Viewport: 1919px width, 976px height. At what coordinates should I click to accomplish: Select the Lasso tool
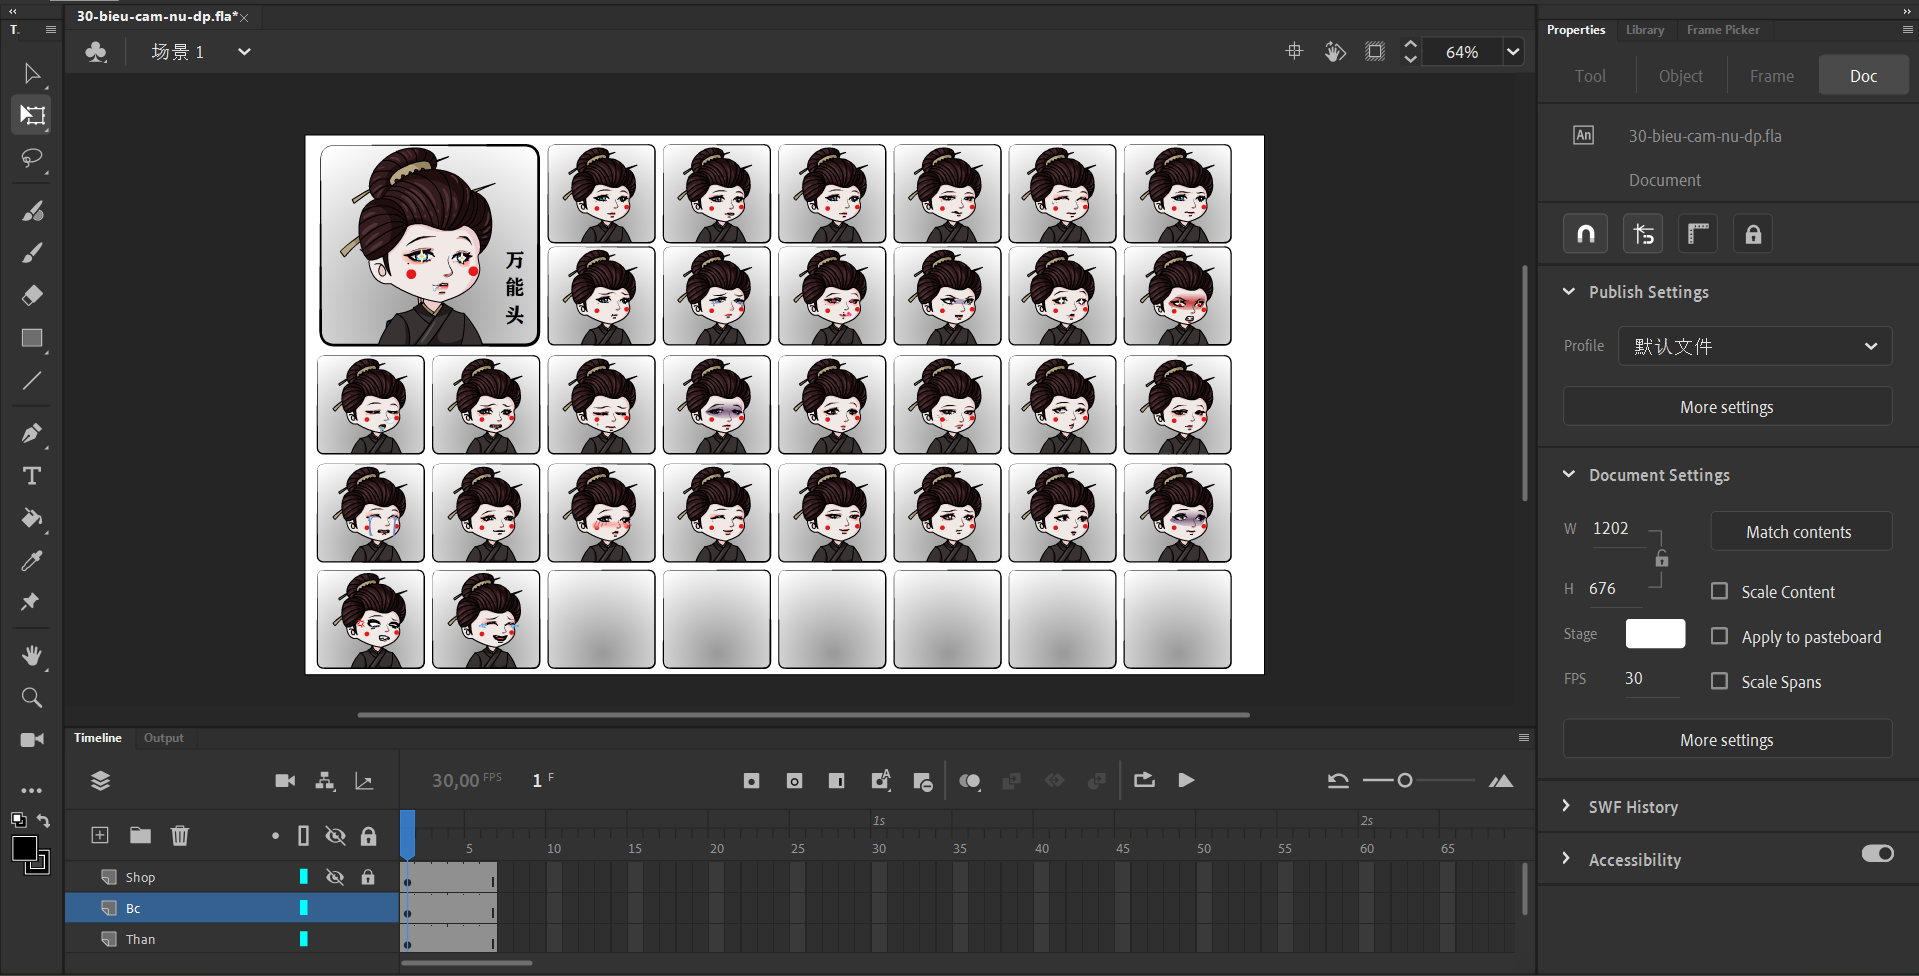(x=32, y=159)
